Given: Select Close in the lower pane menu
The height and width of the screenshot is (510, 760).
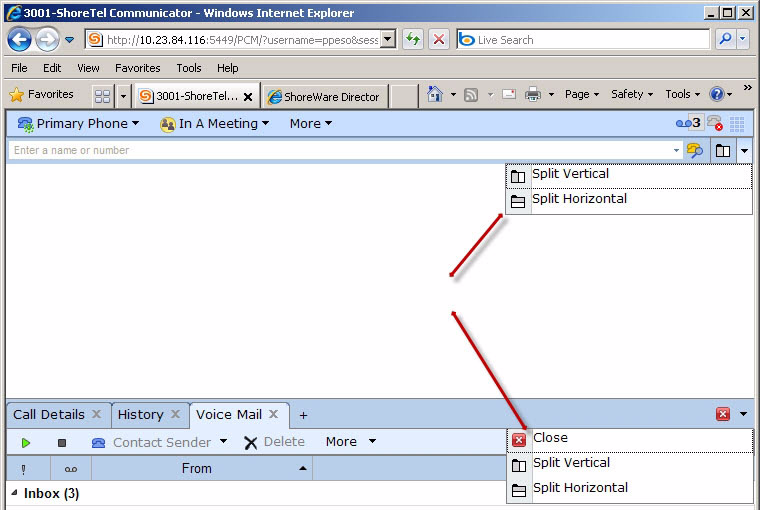Looking at the screenshot, I should tap(630, 440).
